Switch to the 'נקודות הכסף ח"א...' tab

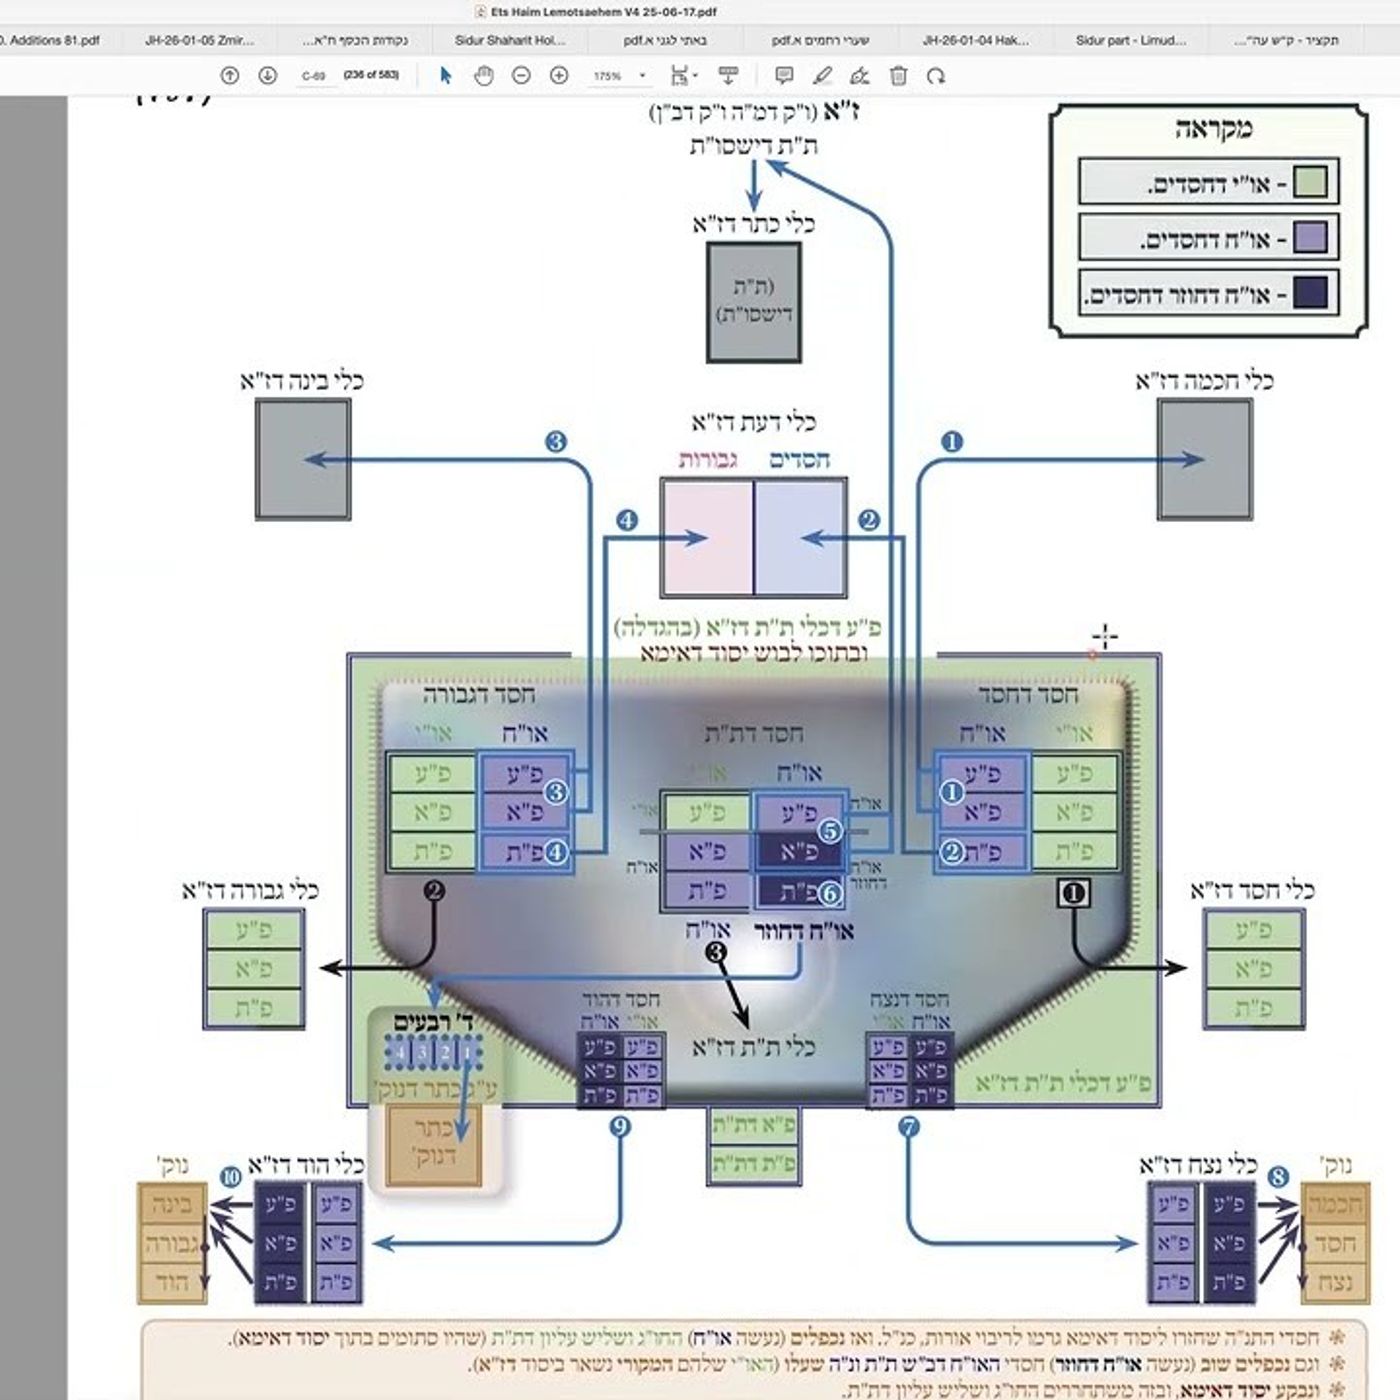[355, 41]
